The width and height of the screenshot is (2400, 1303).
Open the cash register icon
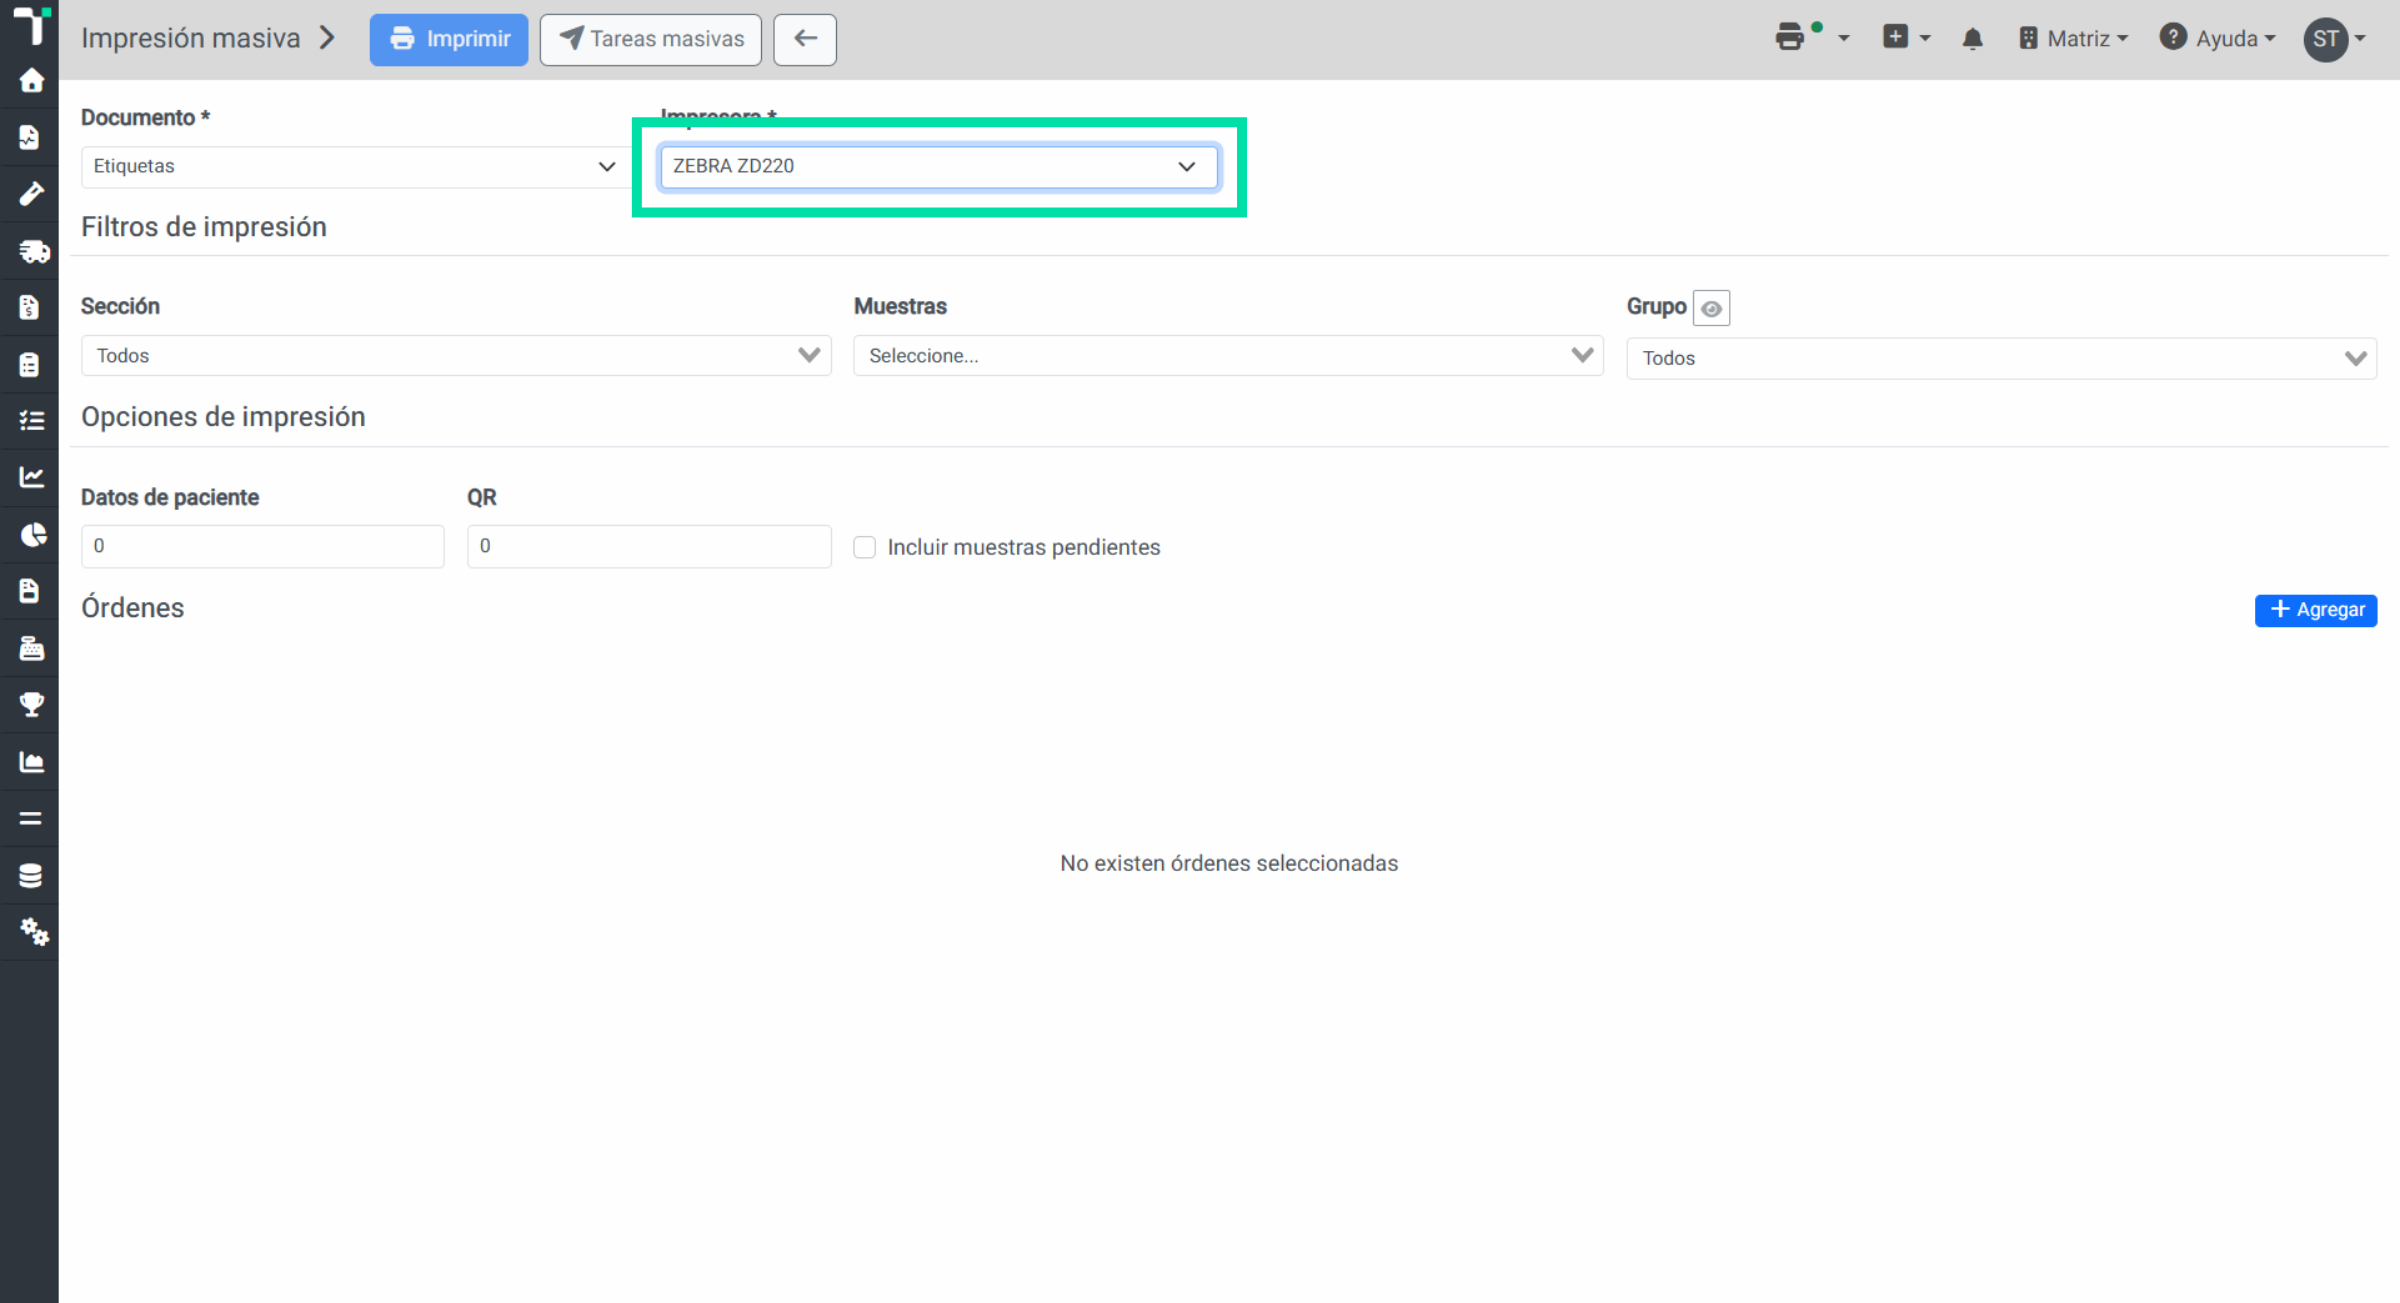tap(31, 648)
